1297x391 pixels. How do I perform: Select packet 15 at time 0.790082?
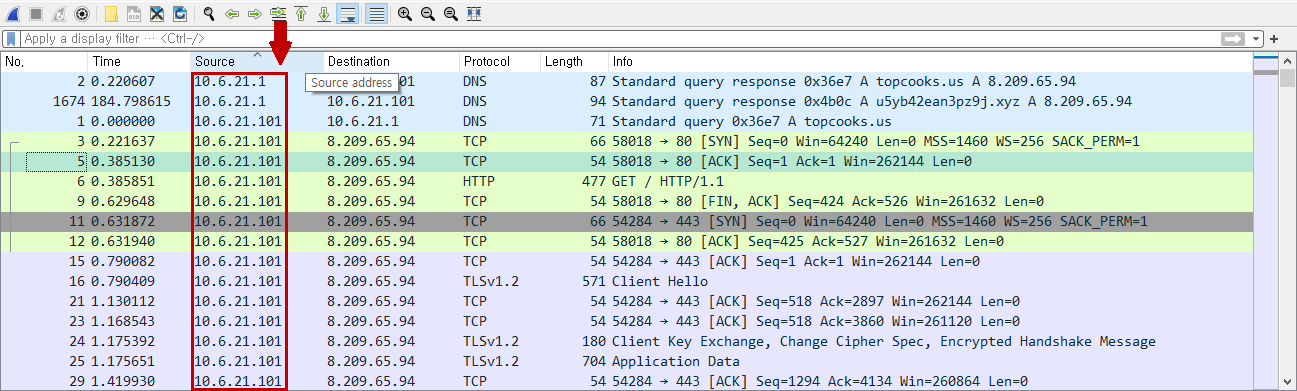click(626, 261)
